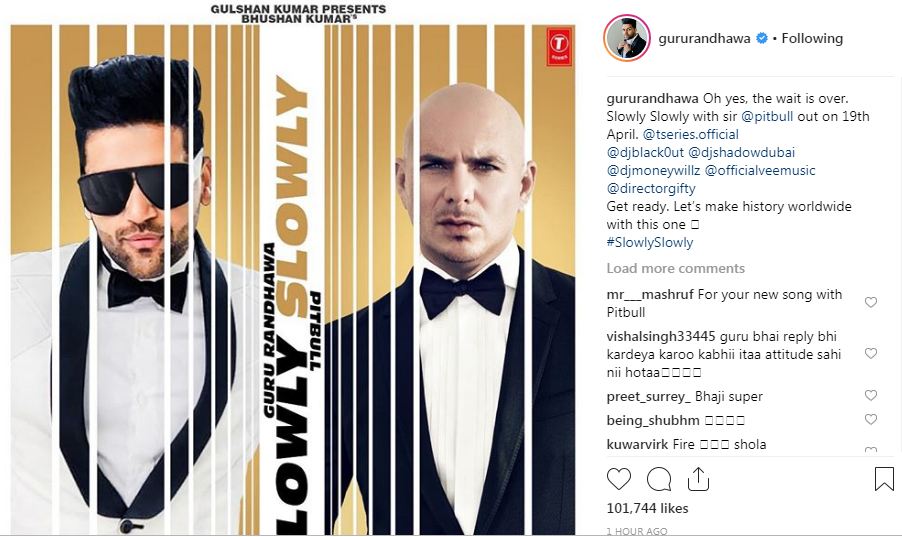Open the comment speech bubble icon
The image size is (902, 537).
point(659,479)
